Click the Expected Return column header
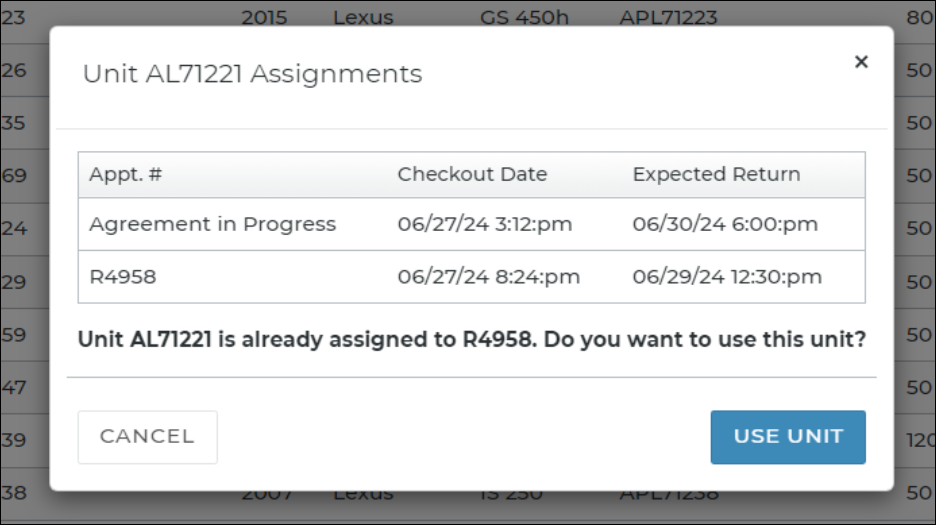 click(x=716, y=174)
